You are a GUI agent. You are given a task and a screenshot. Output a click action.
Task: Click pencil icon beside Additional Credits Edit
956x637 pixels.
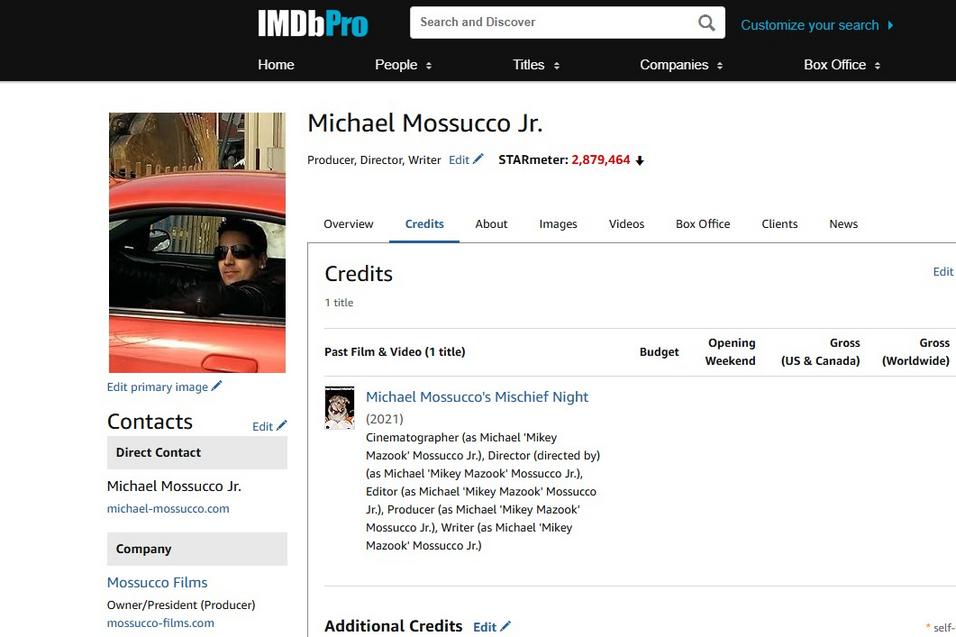pyautogui.click(x=506, y=626)
